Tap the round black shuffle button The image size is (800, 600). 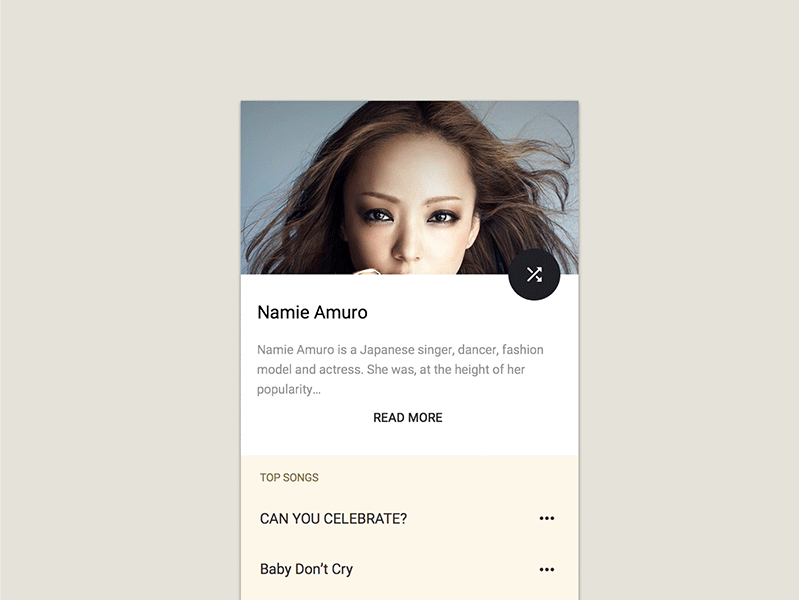534,274
